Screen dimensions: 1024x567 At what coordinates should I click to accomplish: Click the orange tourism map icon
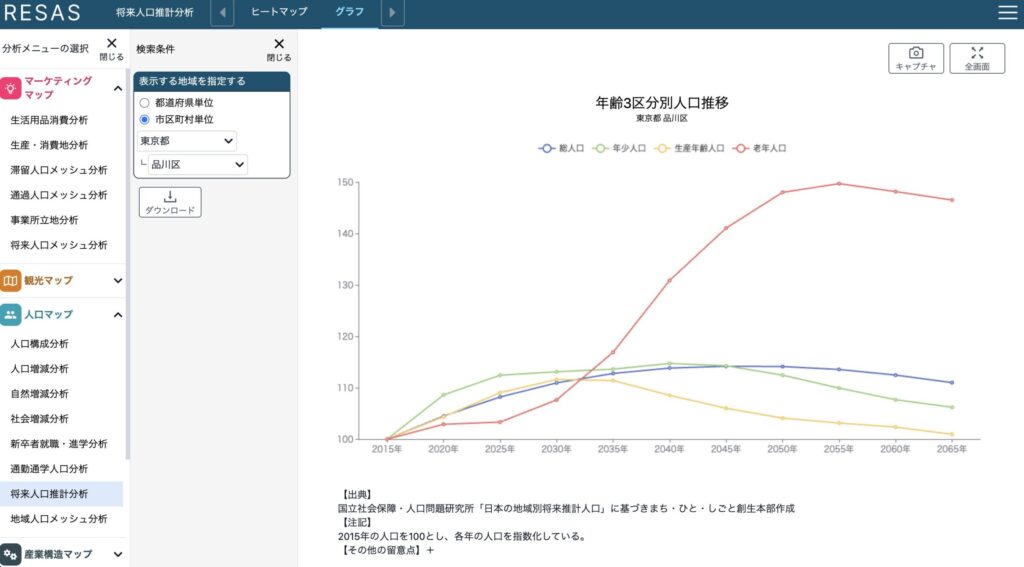11,281
